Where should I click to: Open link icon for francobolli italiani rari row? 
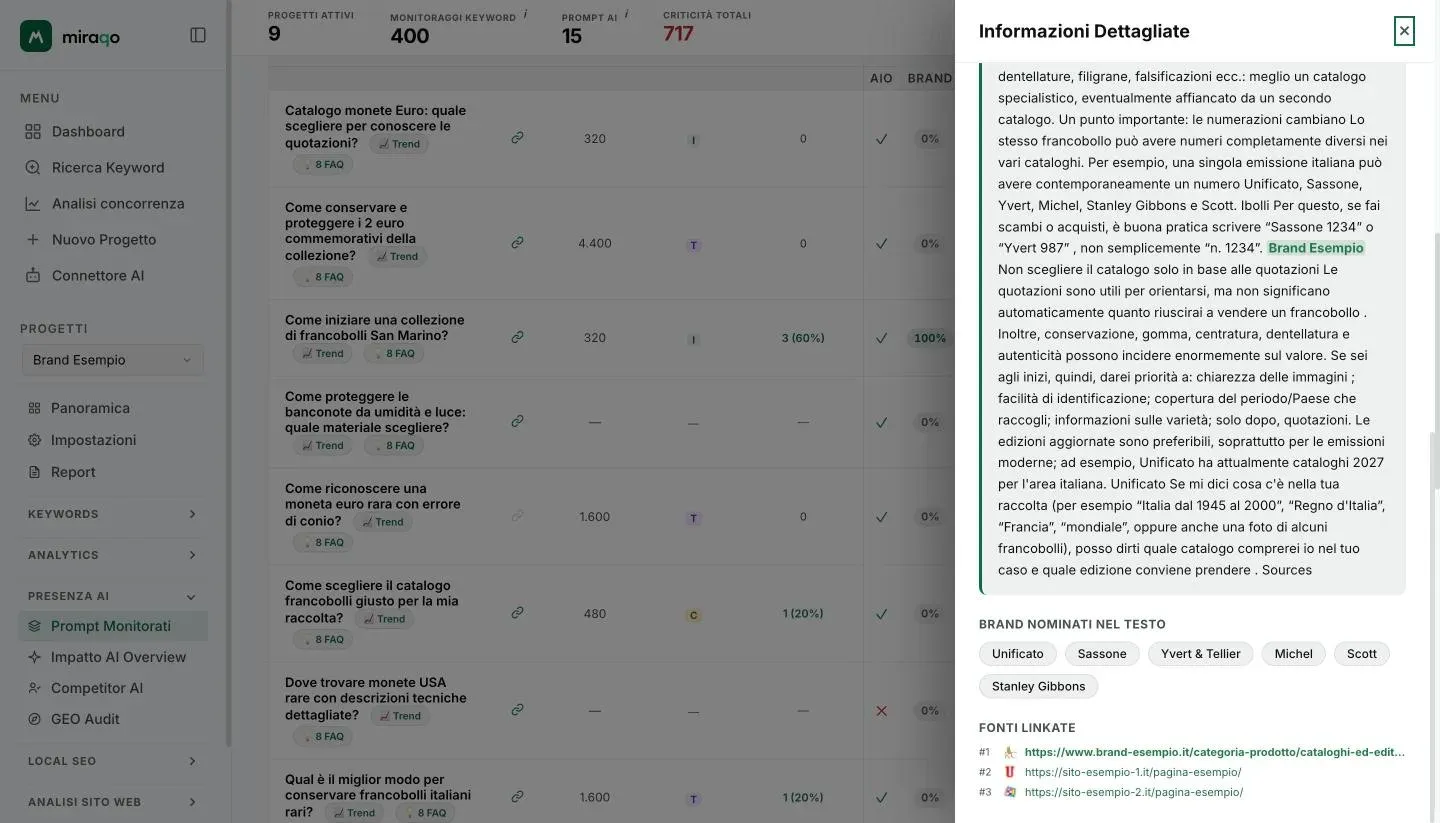pyautogui.click(x=517, y=797)
